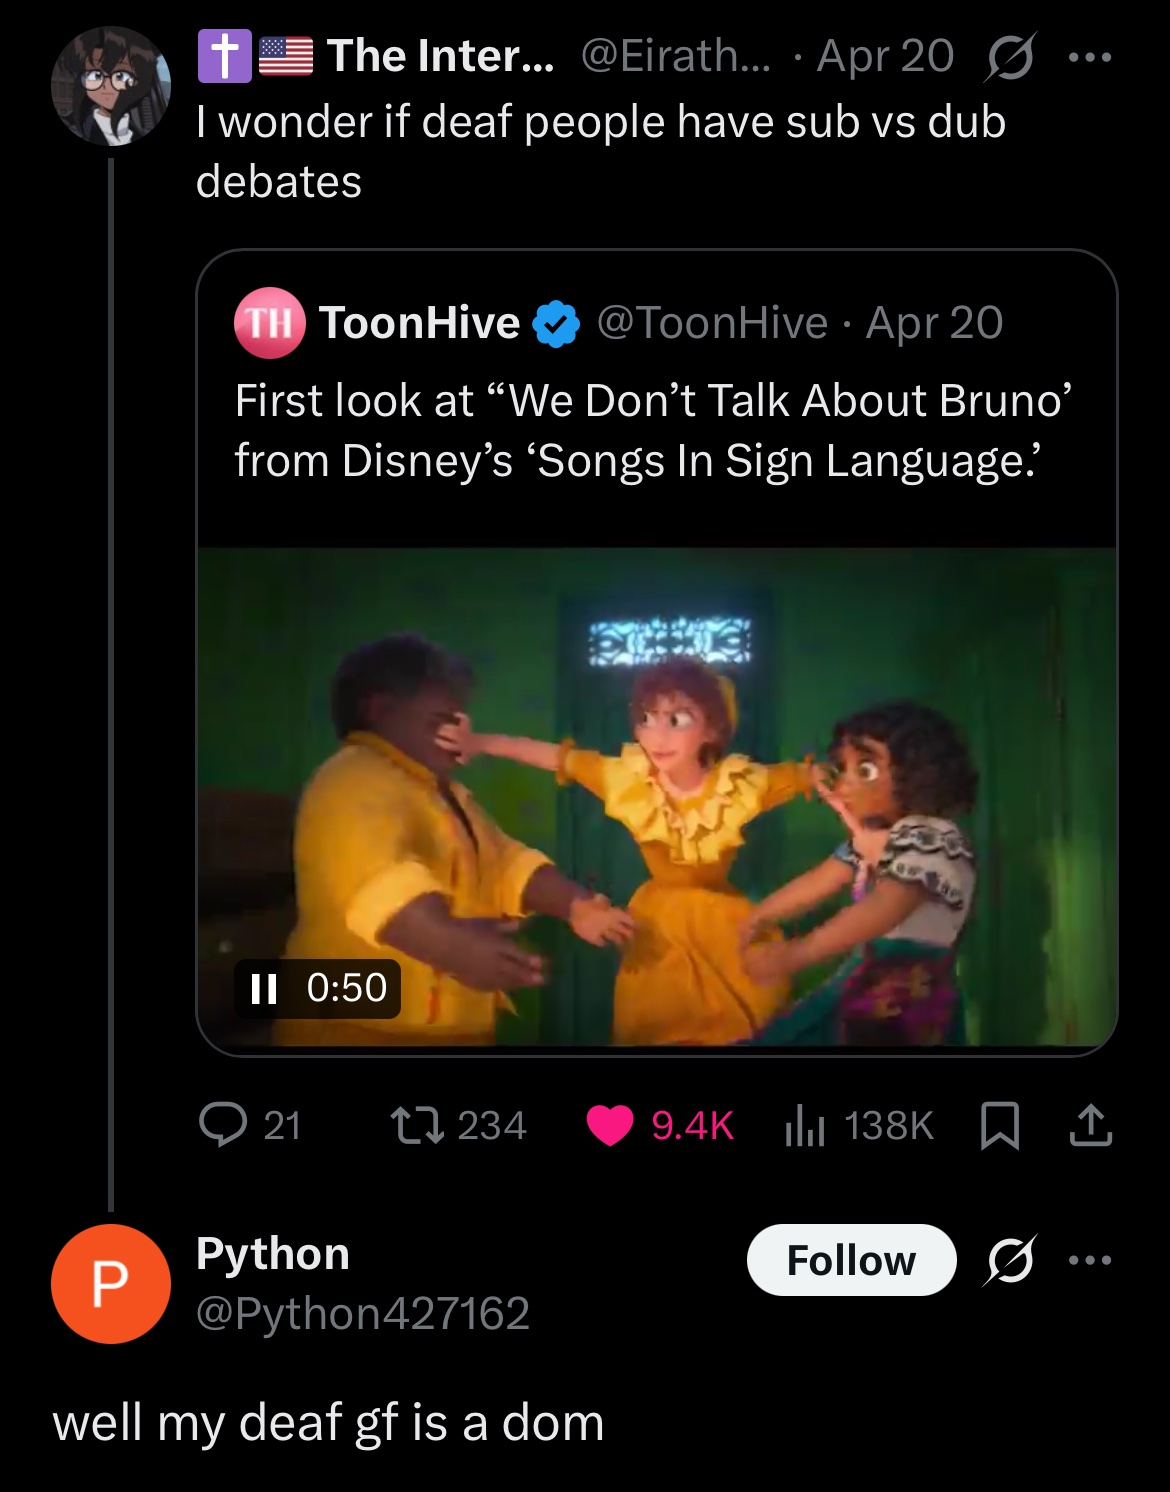Viewport: 1170px width, 1492px height.
Task: Open more options on the top tweet
Action: pos(1090,58)
